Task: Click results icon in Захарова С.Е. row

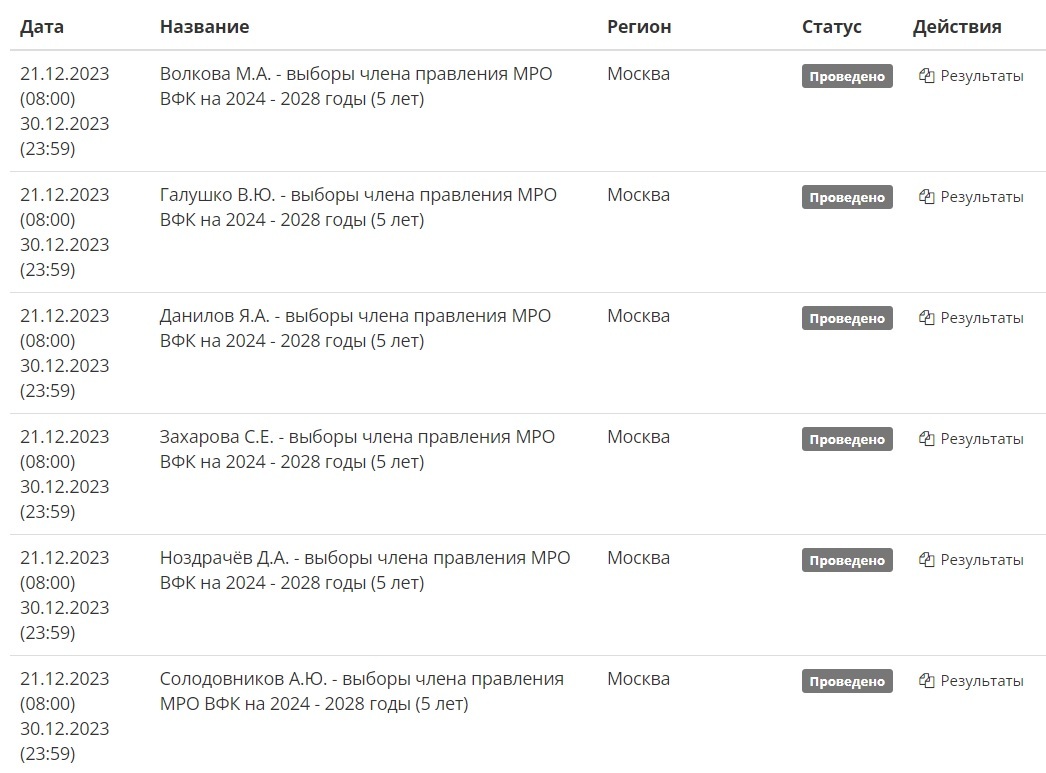Action: tap(926, 439)
